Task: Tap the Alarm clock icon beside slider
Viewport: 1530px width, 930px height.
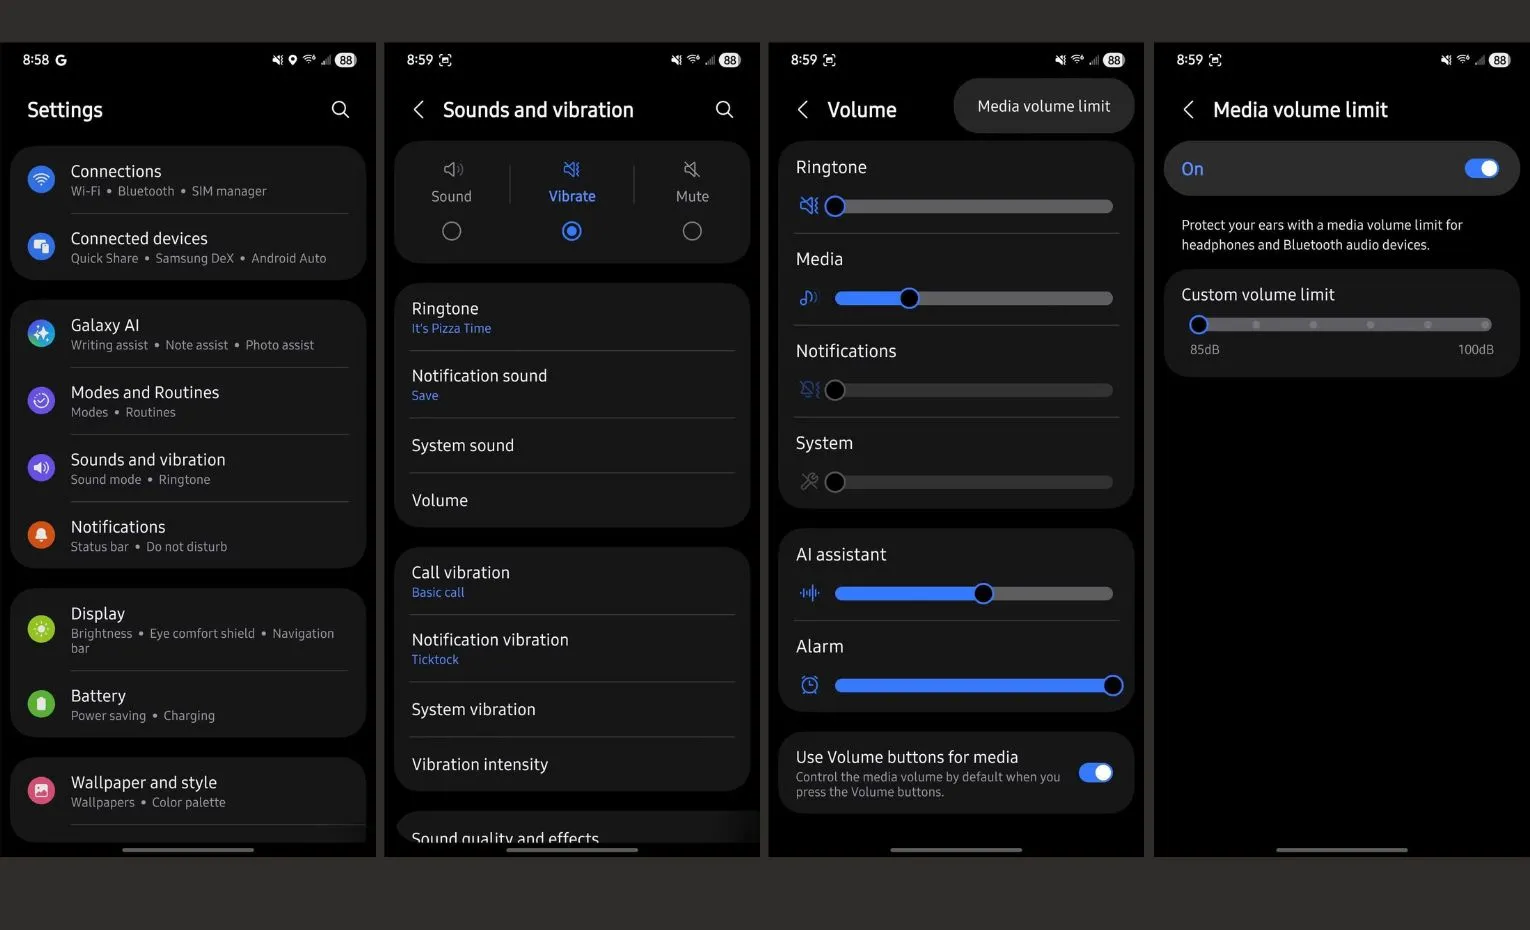Action: tap(810, 685)
